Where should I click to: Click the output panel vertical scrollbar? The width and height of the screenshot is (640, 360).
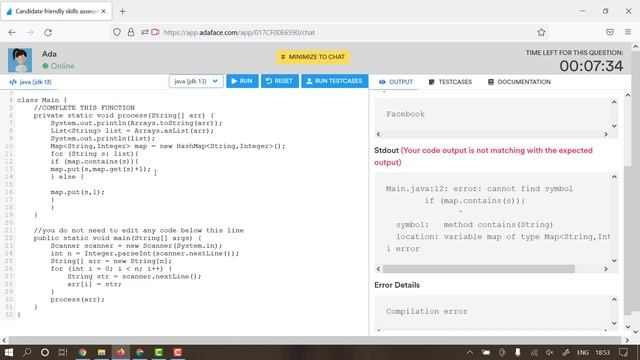(627, 241)
